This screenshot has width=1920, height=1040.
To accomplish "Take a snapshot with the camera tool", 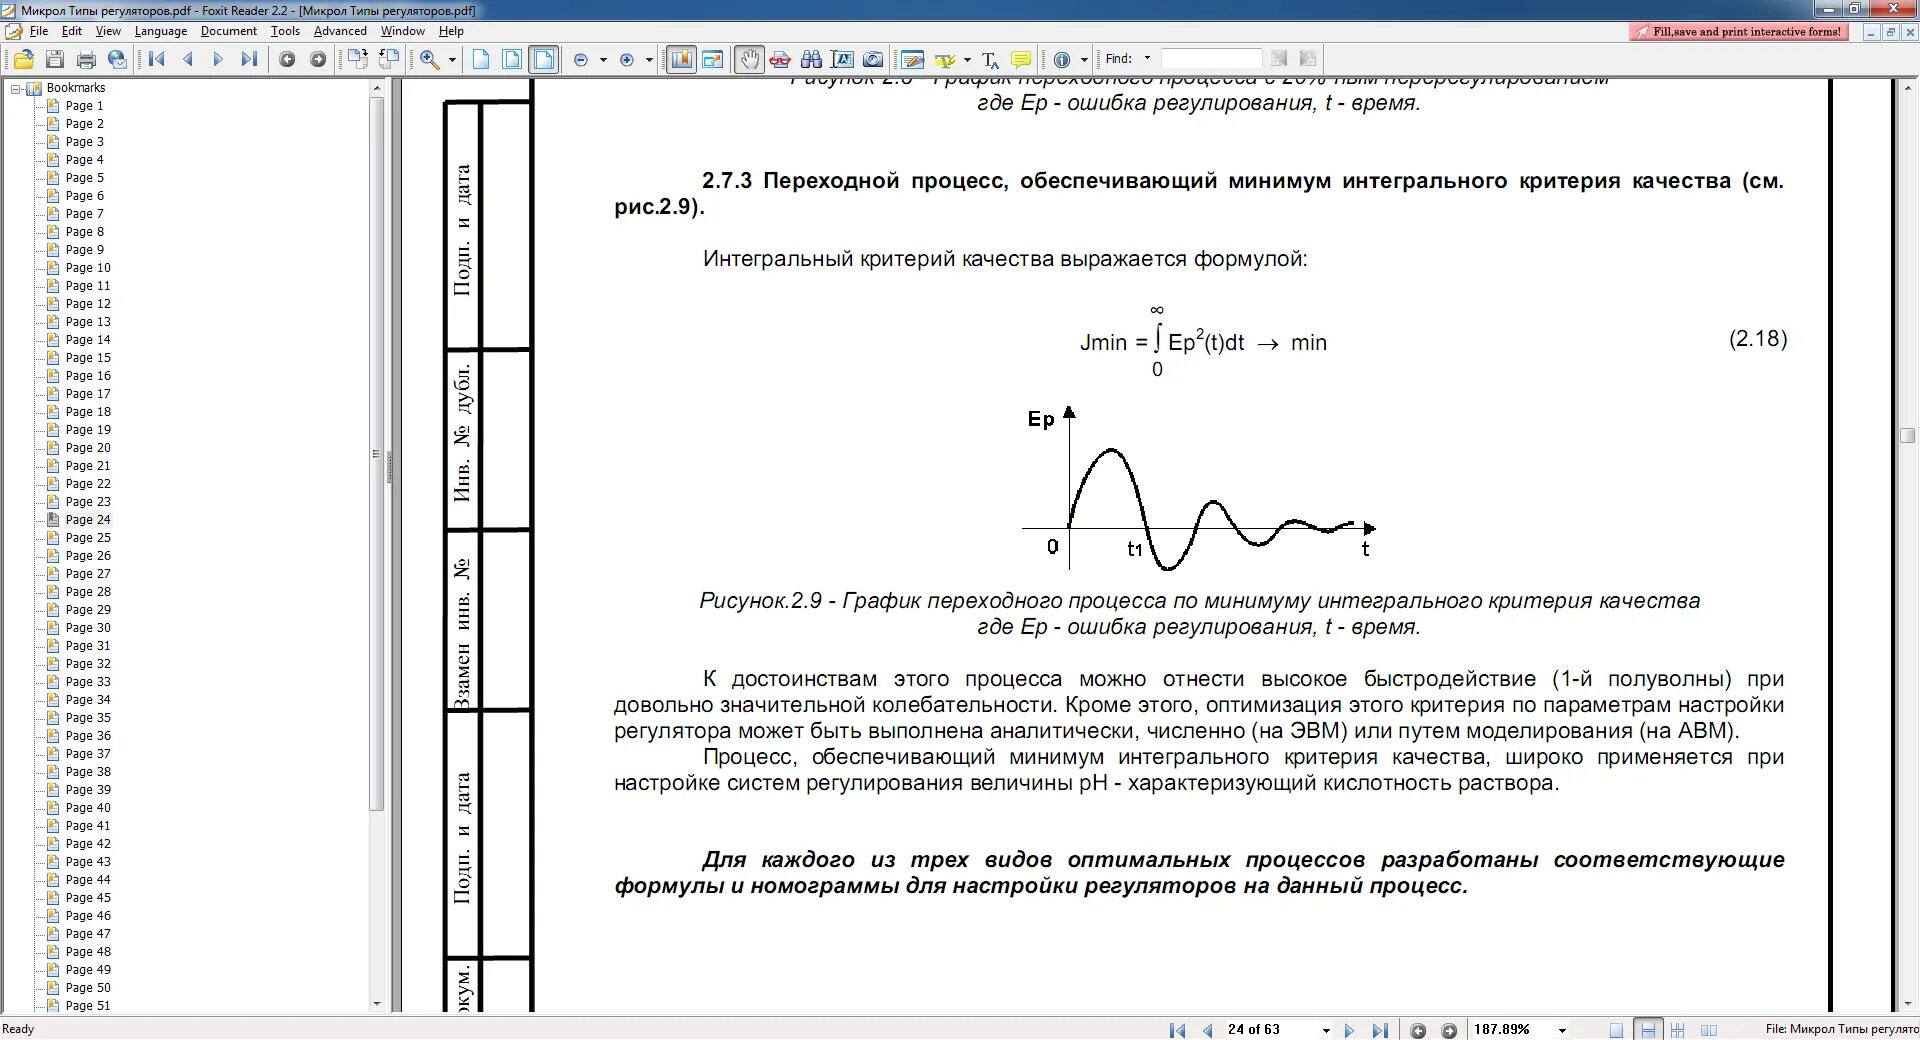I will click(873, 60).
